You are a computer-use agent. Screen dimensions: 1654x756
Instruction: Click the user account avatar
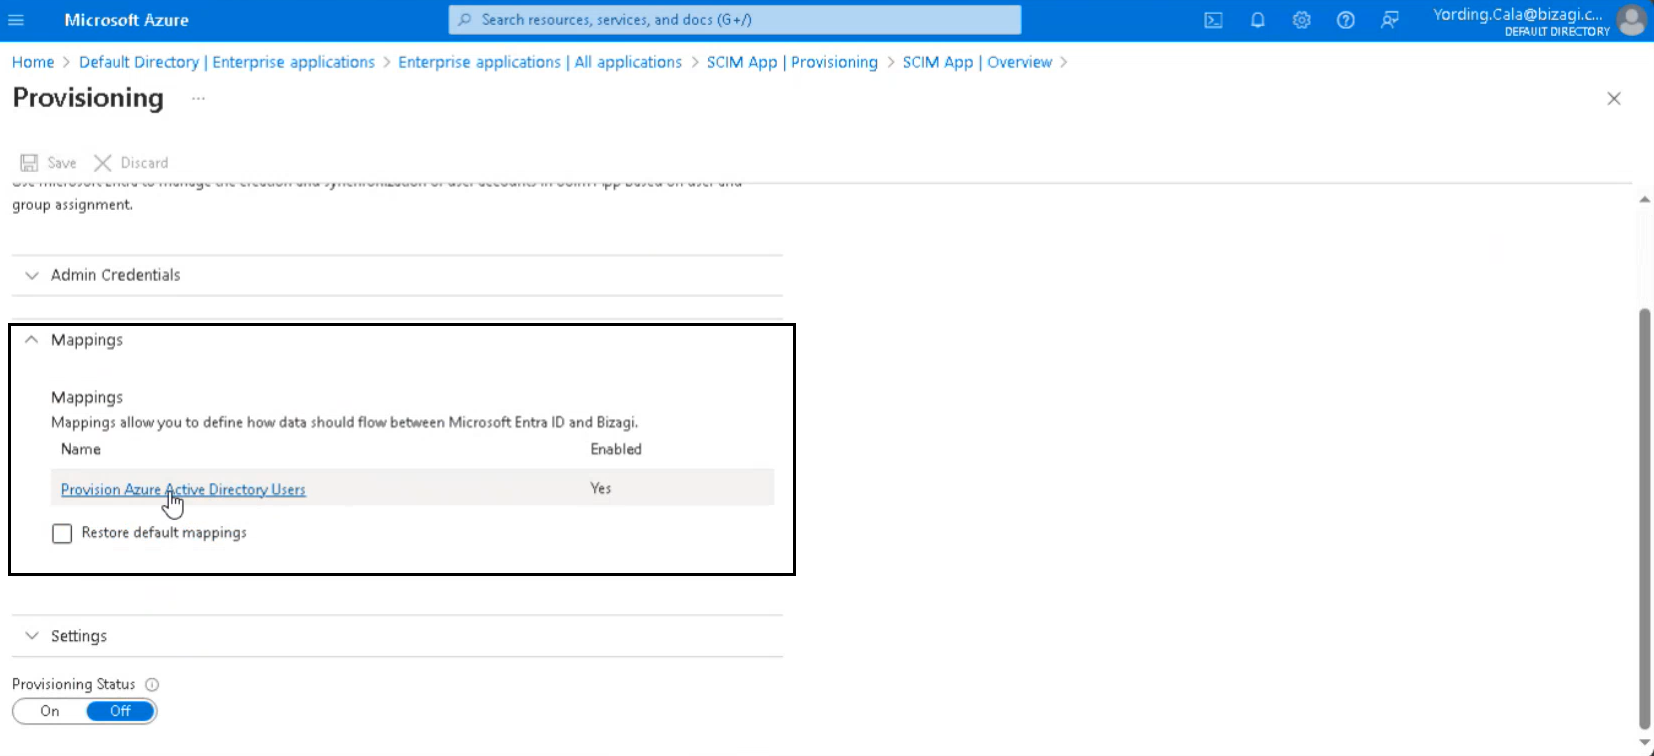[x=1632, y=20]
